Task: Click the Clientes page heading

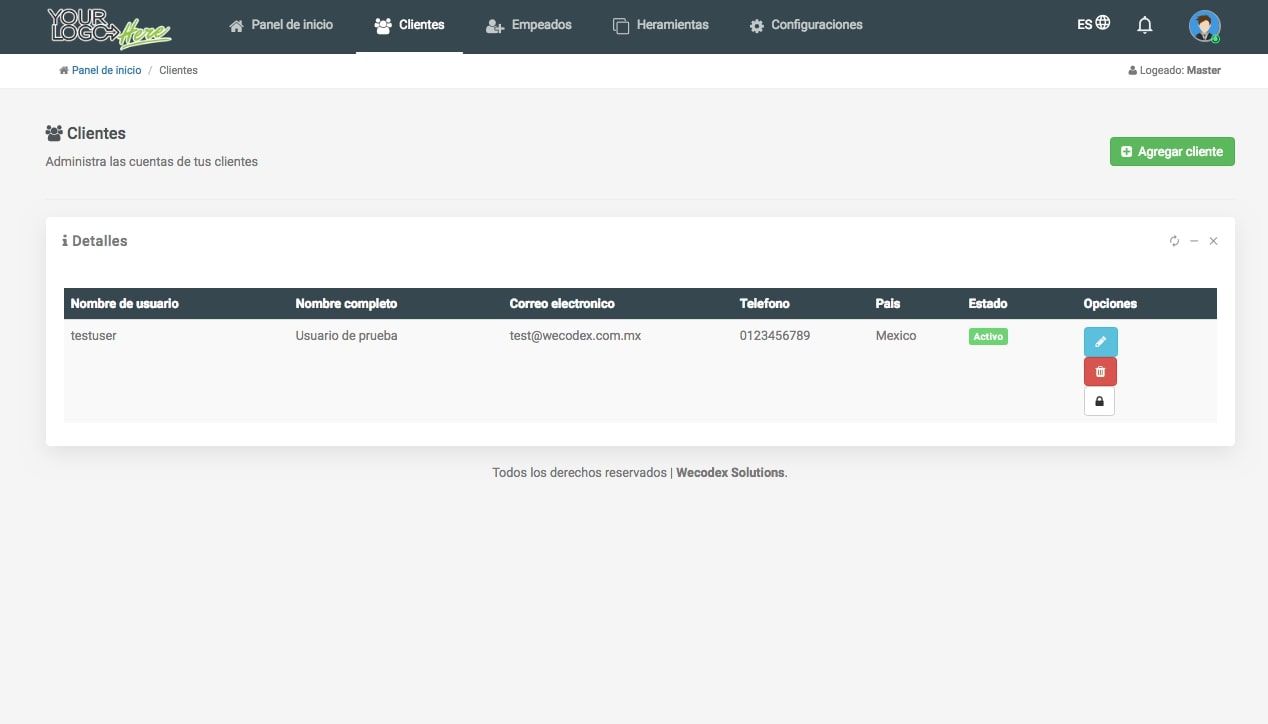Action: click(86, 133)
